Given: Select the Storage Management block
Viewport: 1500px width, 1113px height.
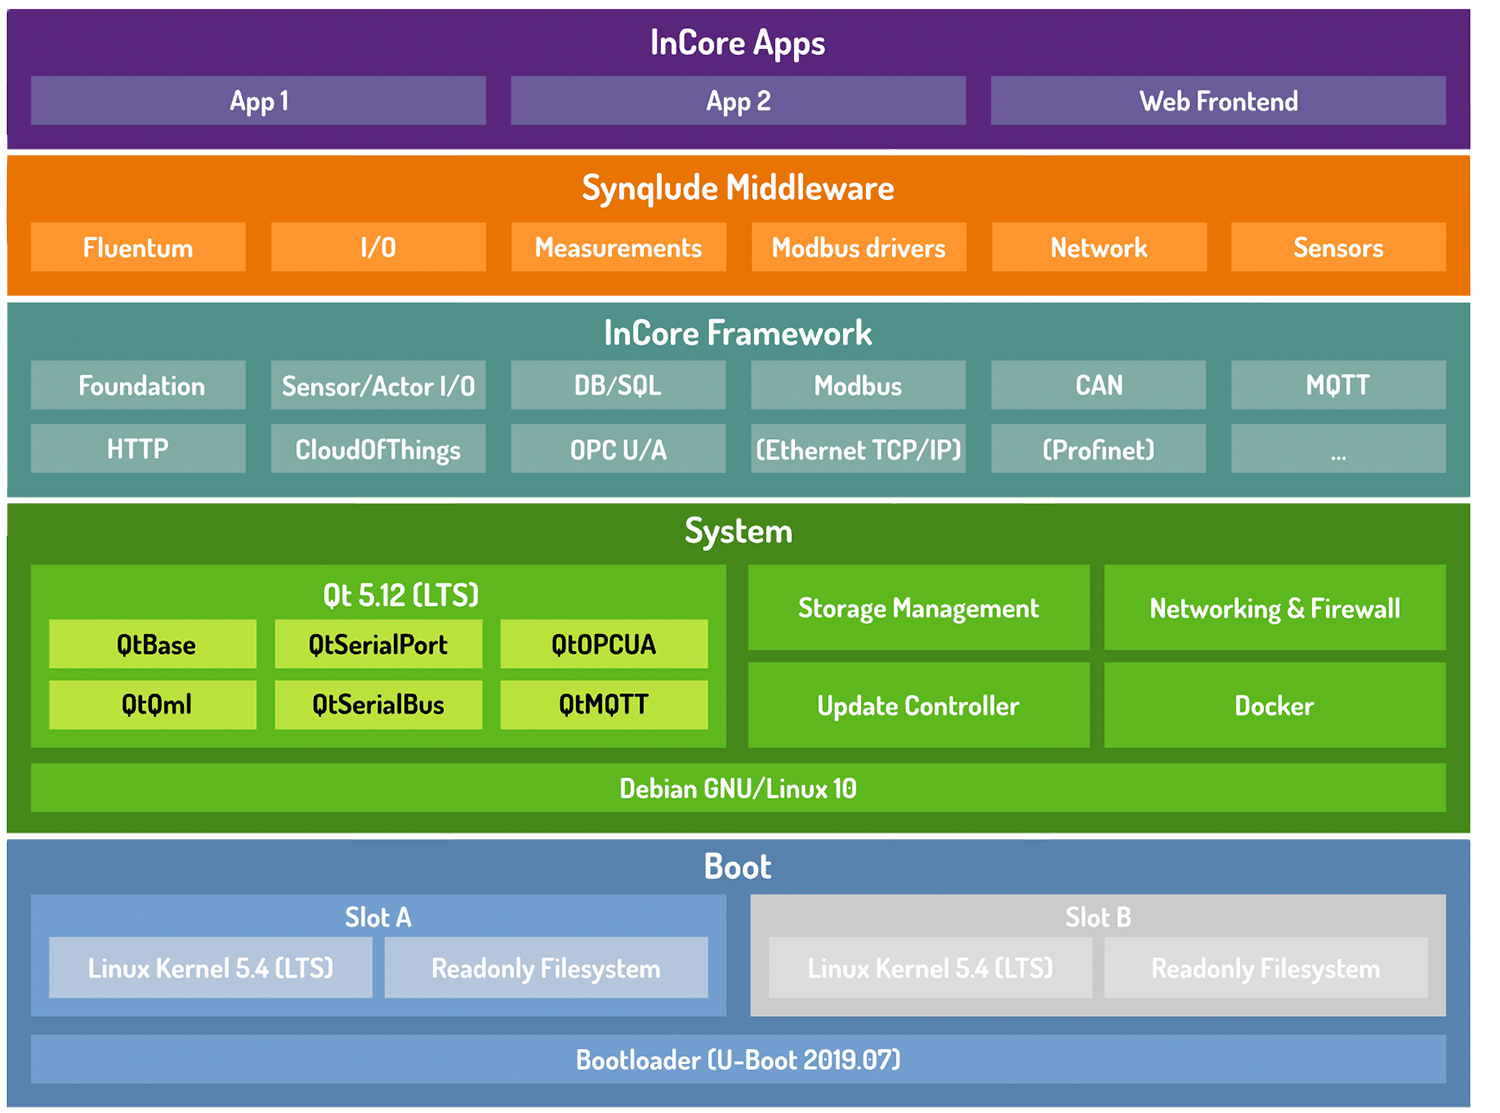Looking at the screenshot, I should tap(919, 608).
